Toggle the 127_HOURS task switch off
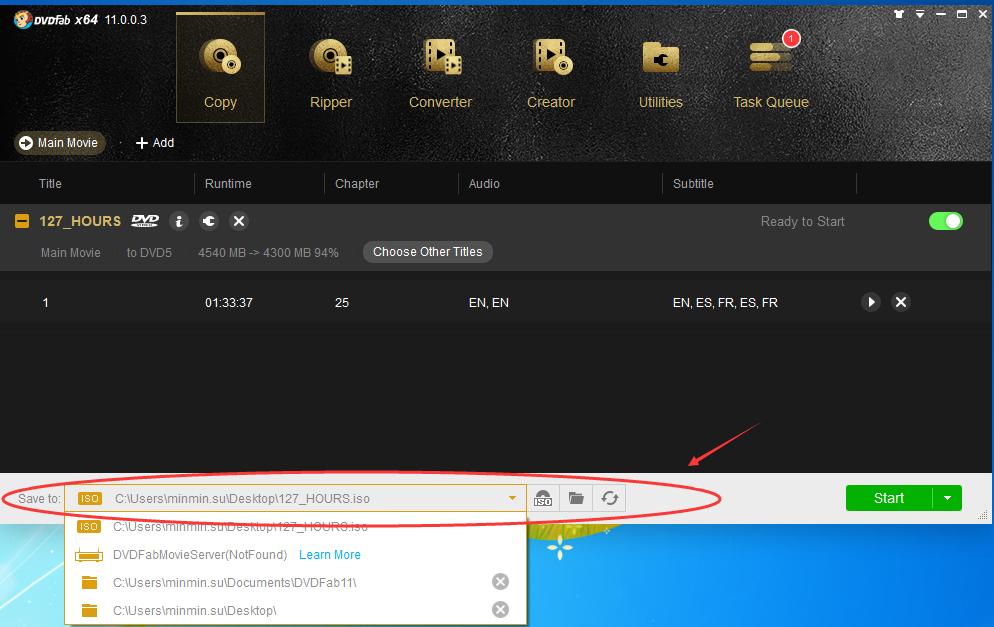994x627 pixels. (945, 221)
